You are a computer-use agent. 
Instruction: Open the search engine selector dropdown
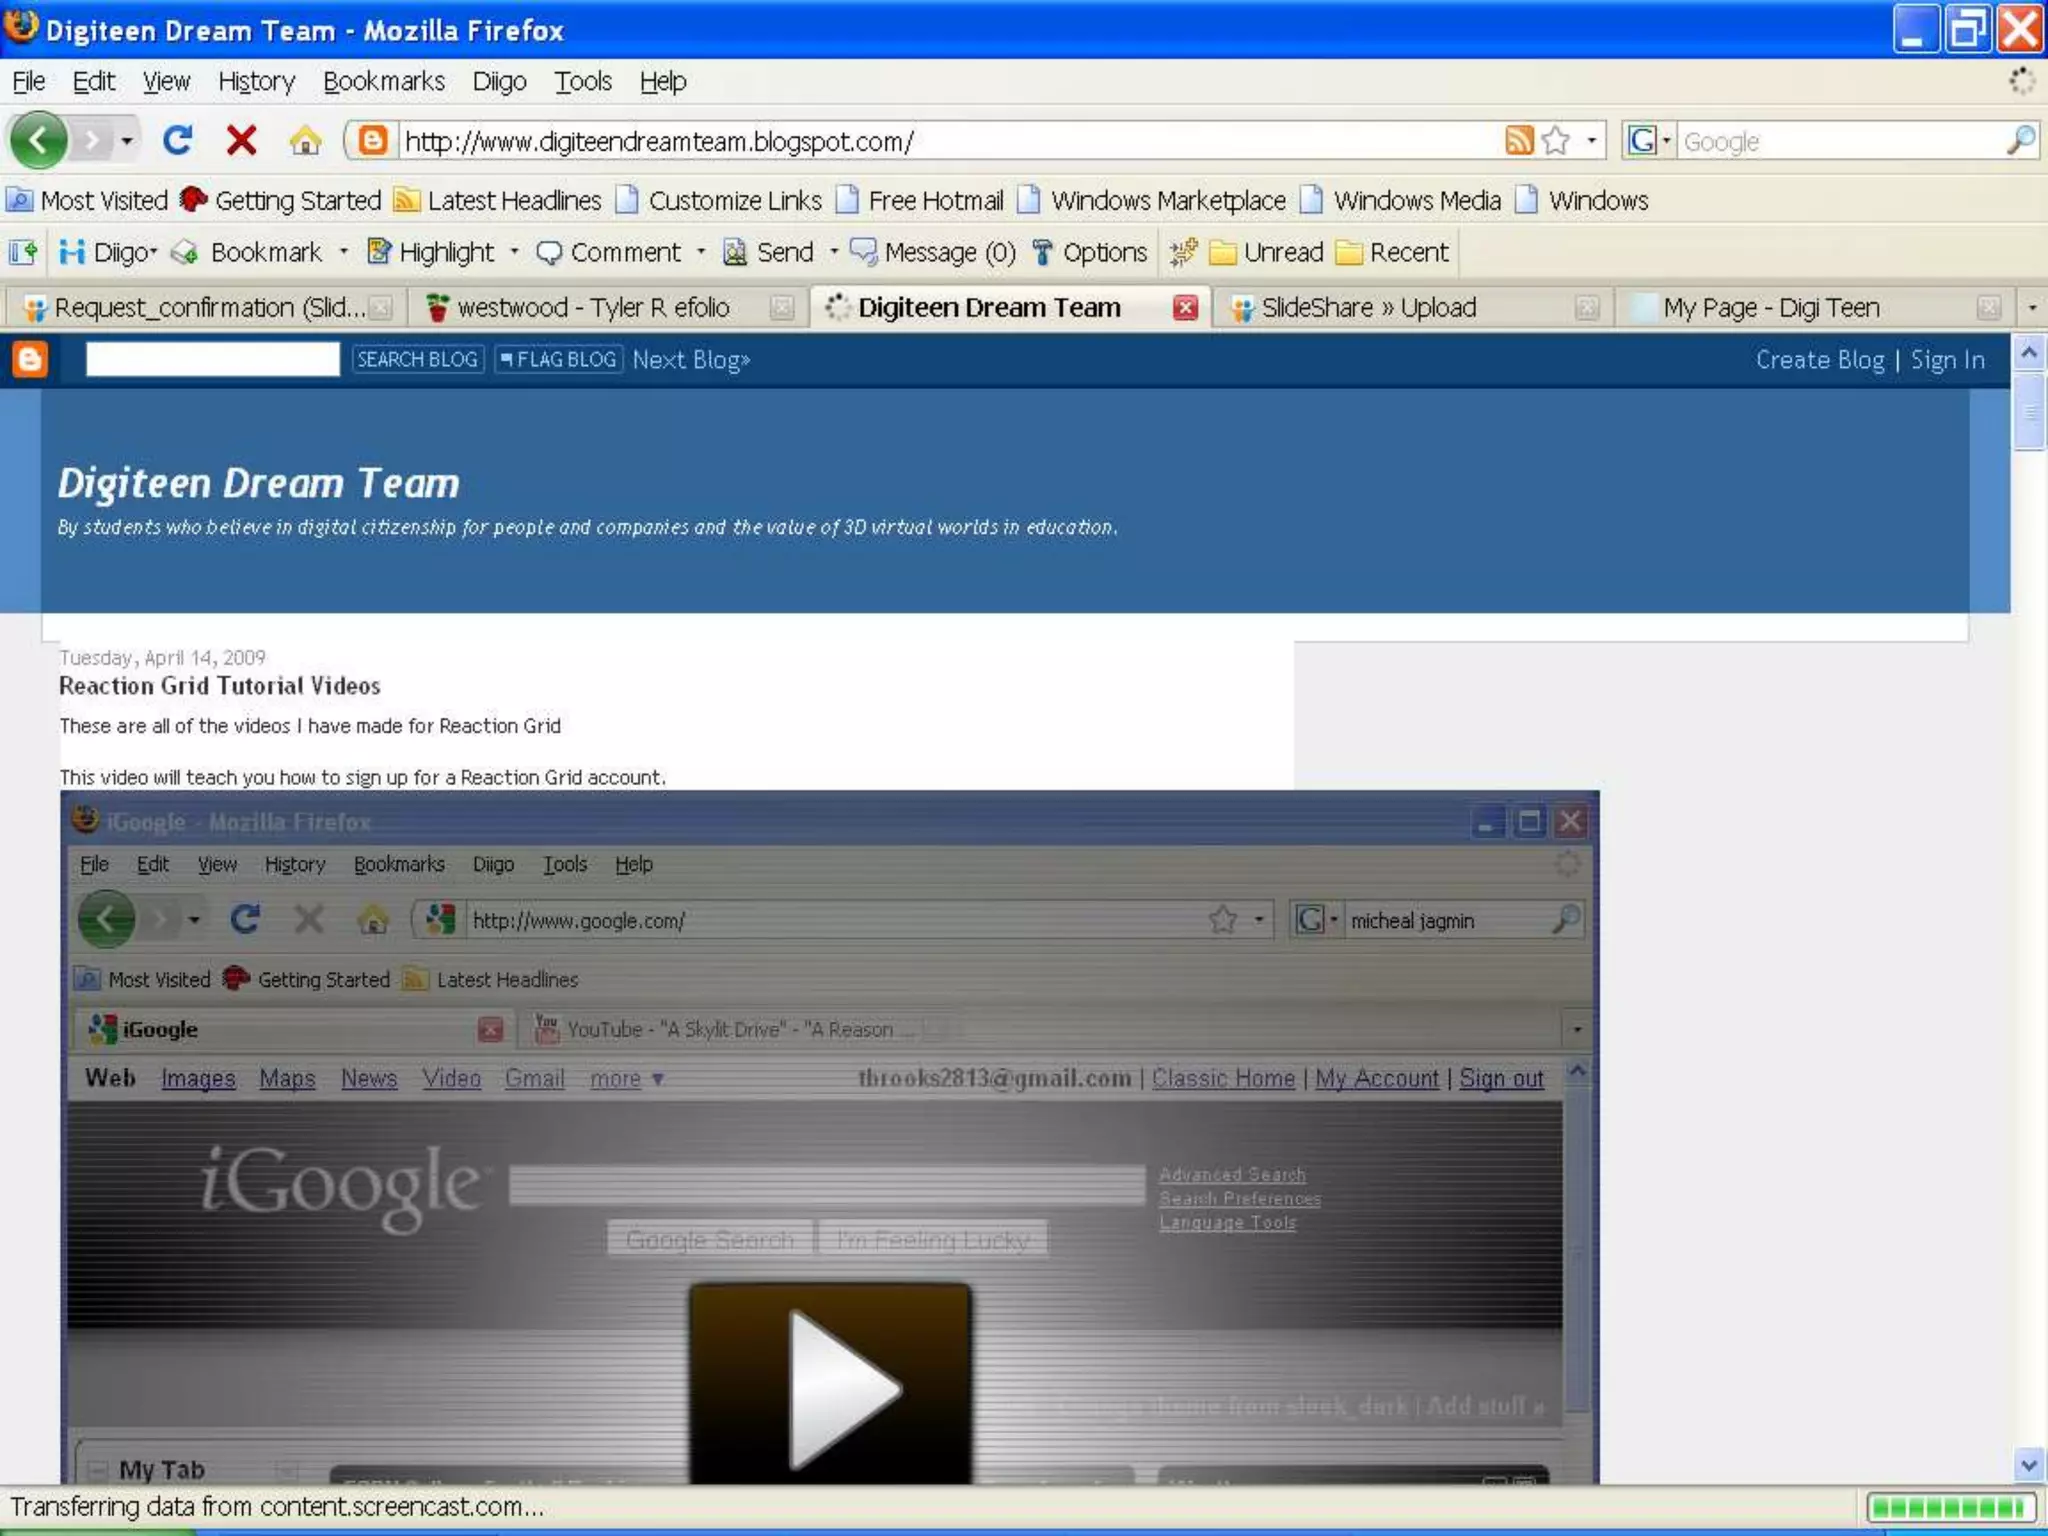pos(1648,141)
